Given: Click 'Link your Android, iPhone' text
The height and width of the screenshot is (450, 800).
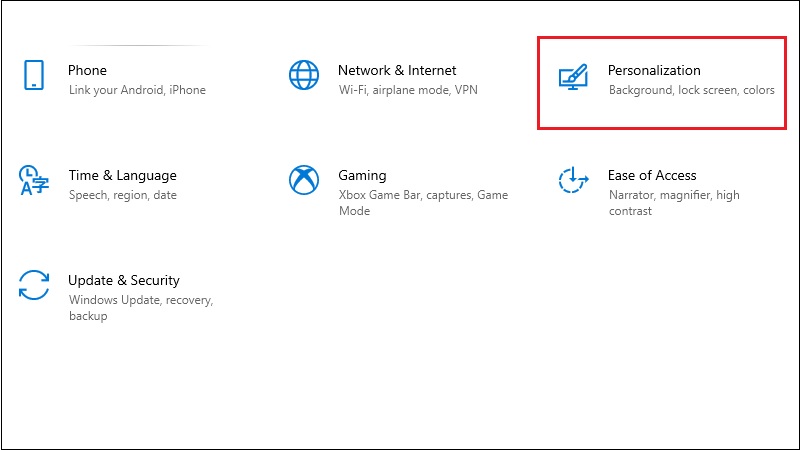Looking at the screenshot, I should tap(137, 90).
